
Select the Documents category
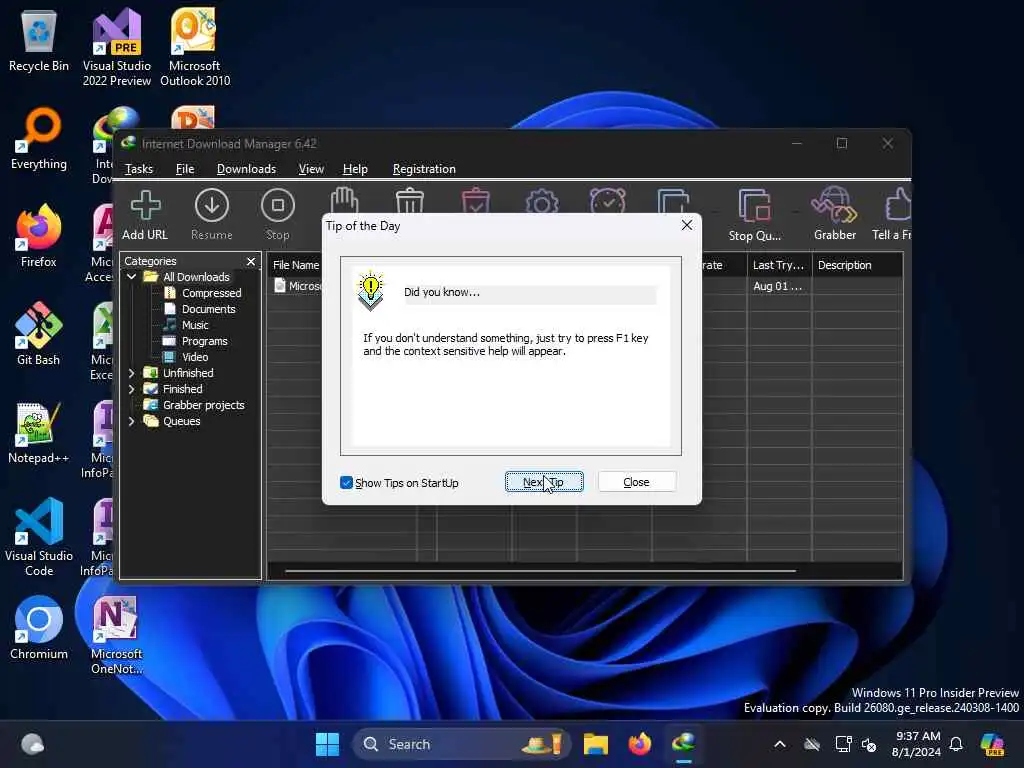pos(208,309)
